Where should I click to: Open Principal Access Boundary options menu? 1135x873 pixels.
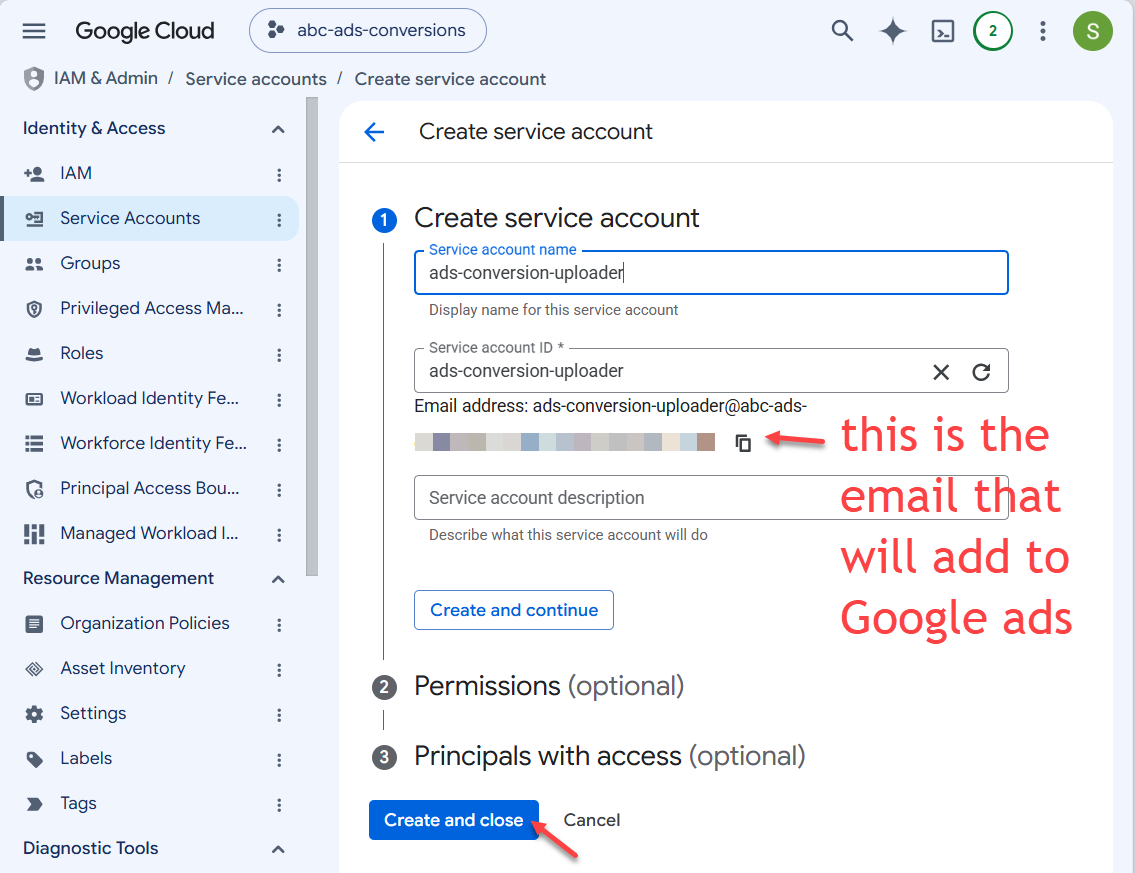point(279,490)
